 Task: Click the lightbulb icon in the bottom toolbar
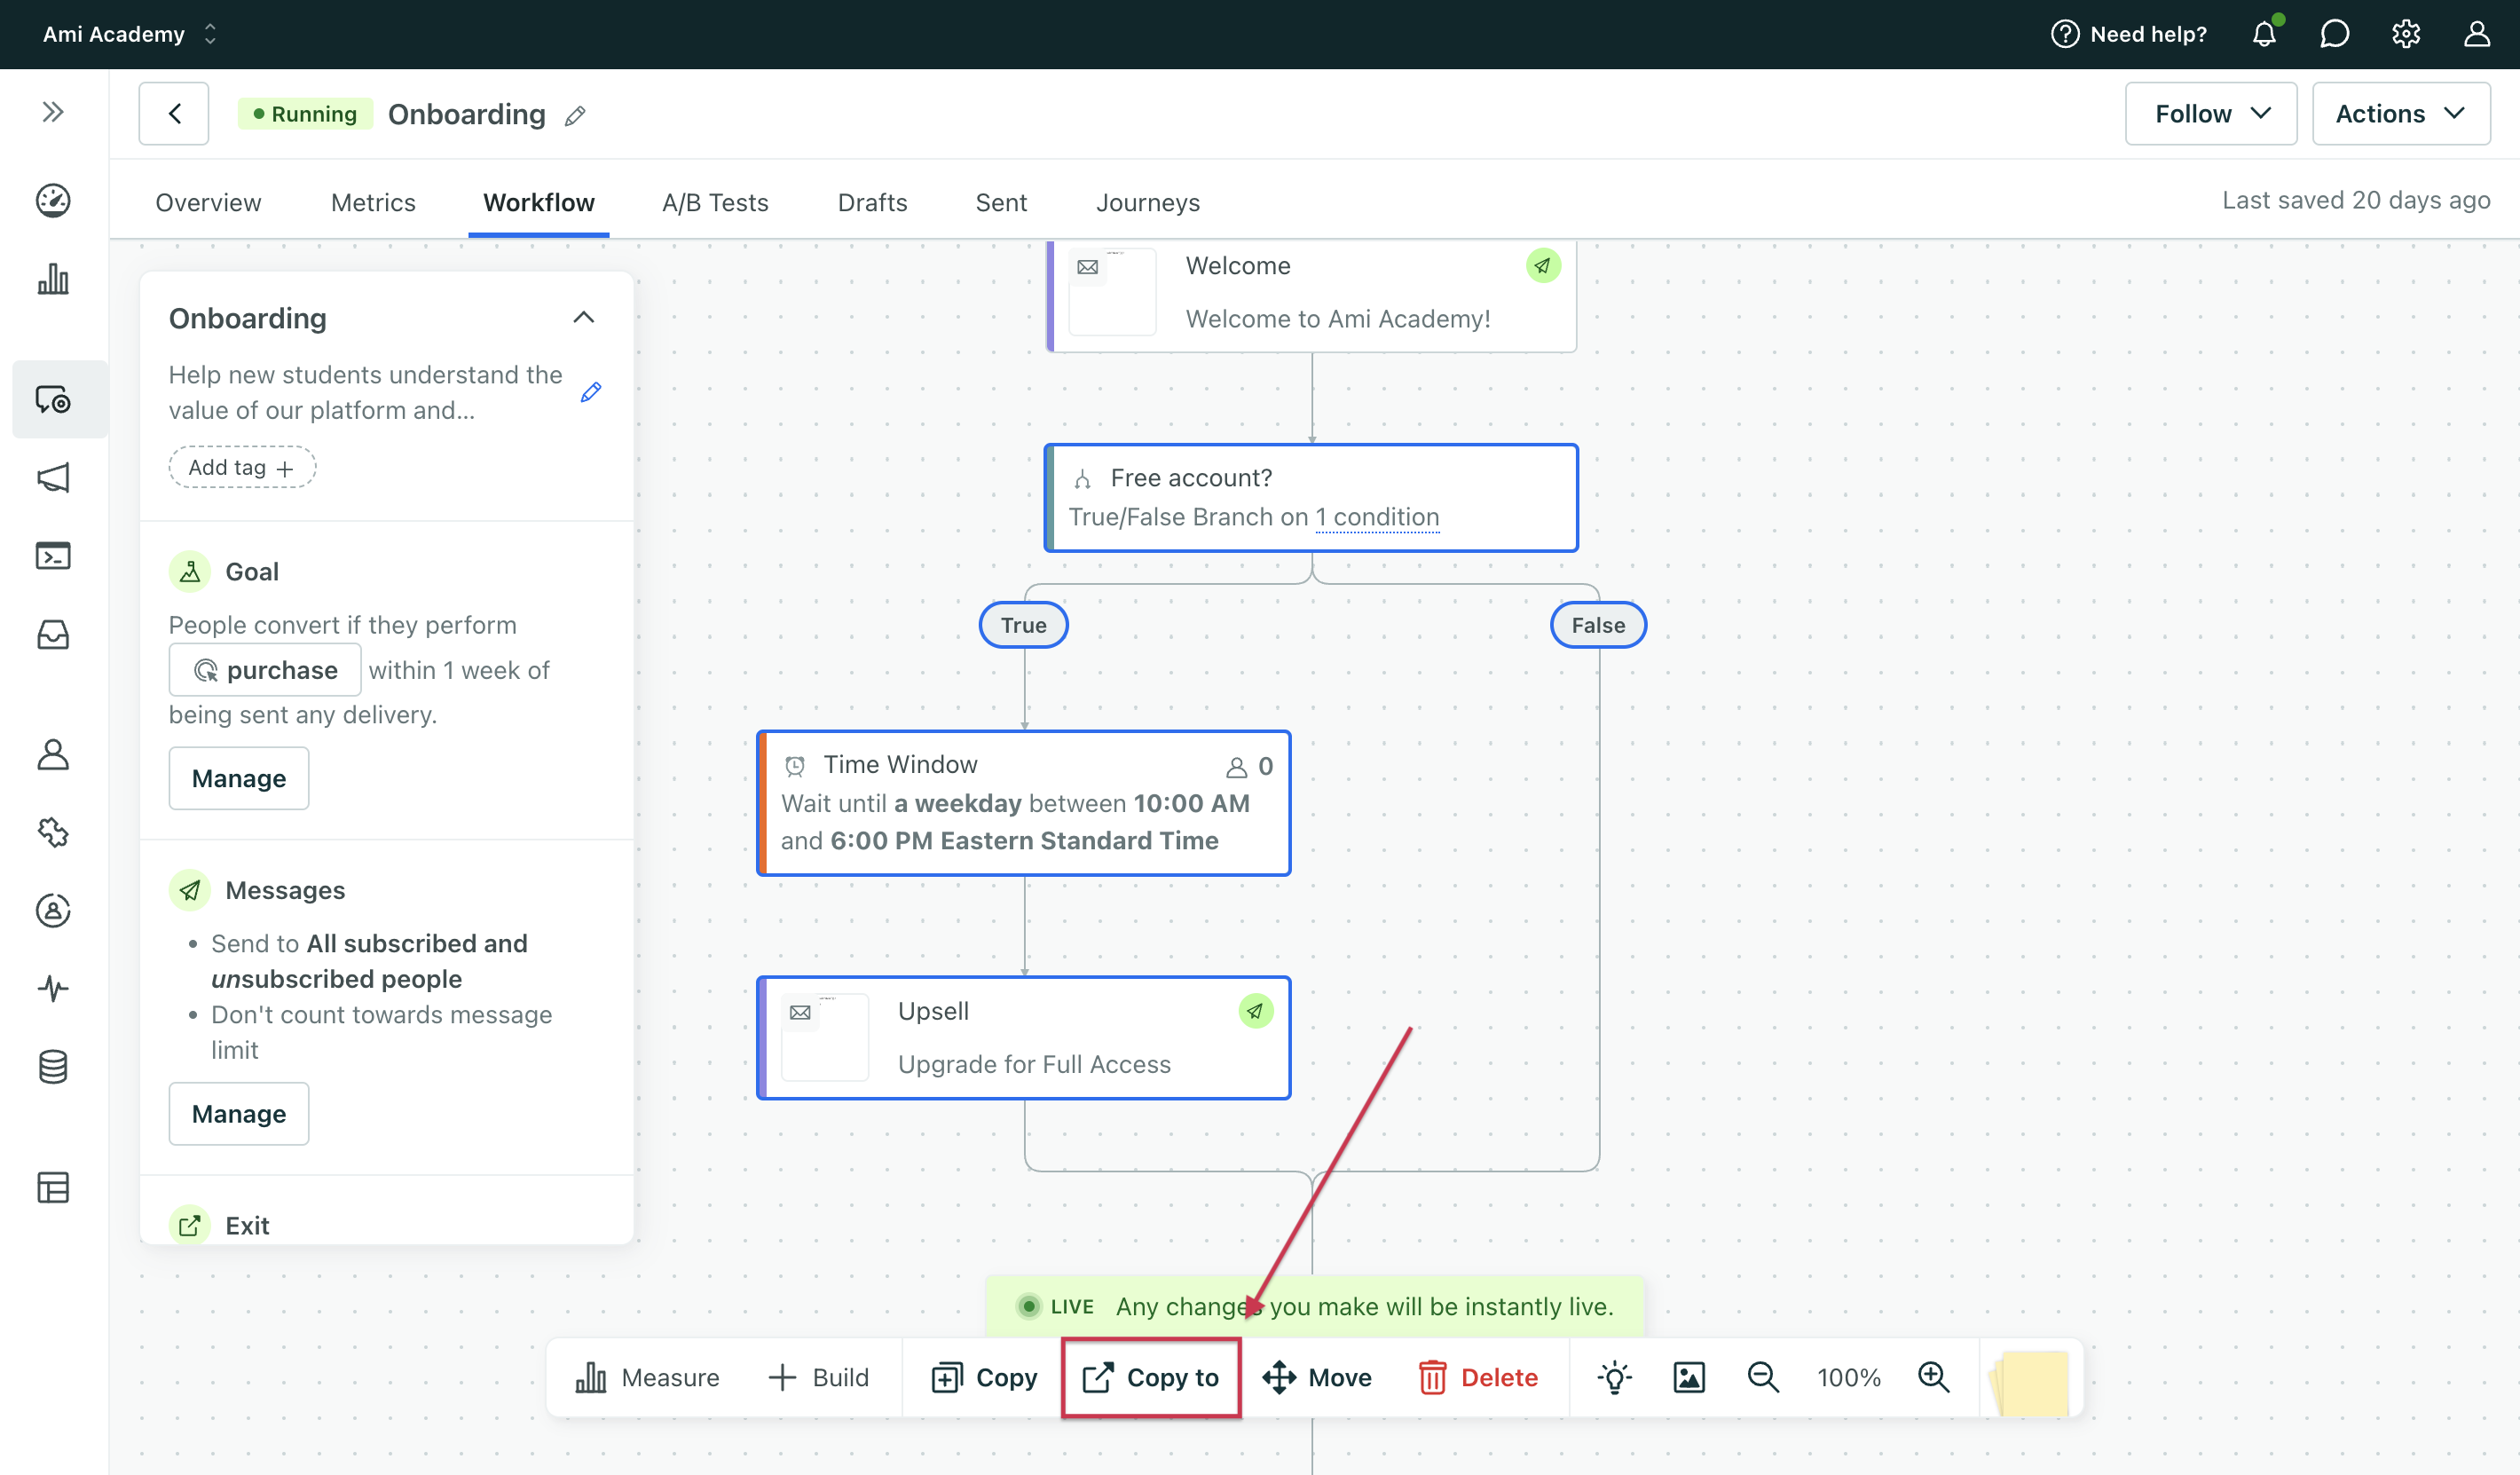(x=1614, y=1378)
